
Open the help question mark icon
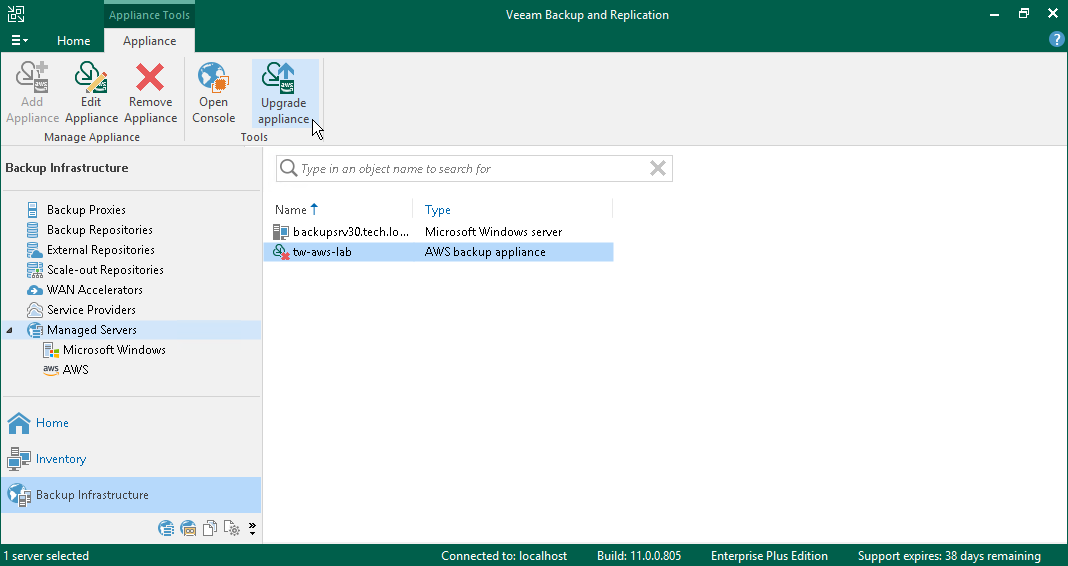click(x=1056, y=40)
